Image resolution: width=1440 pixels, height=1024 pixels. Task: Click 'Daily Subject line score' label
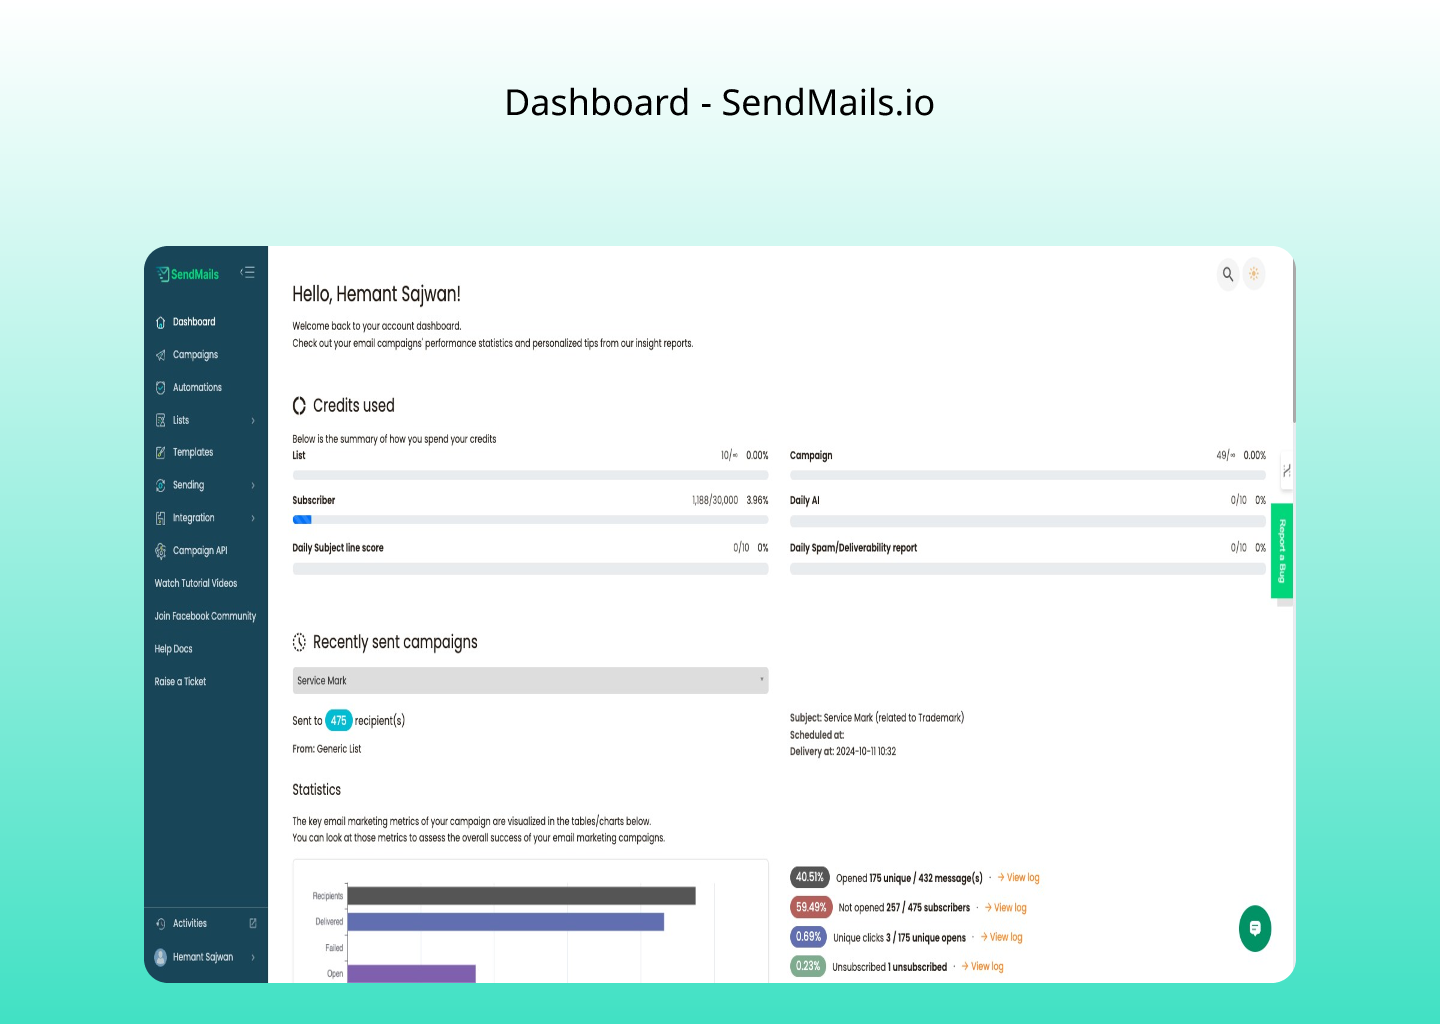(338, 548)
